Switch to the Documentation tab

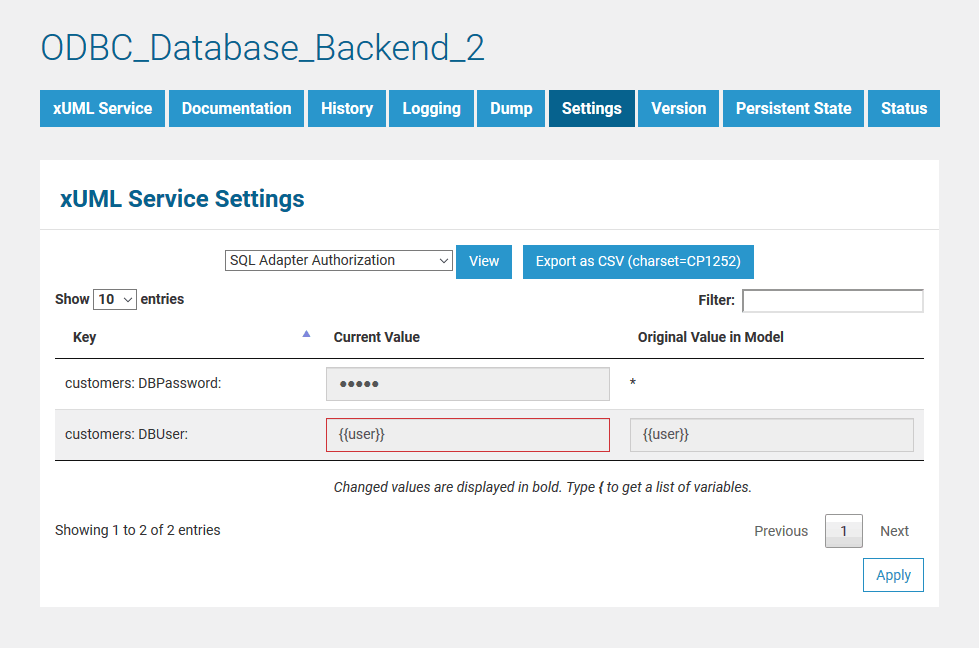tap(236, 108)
